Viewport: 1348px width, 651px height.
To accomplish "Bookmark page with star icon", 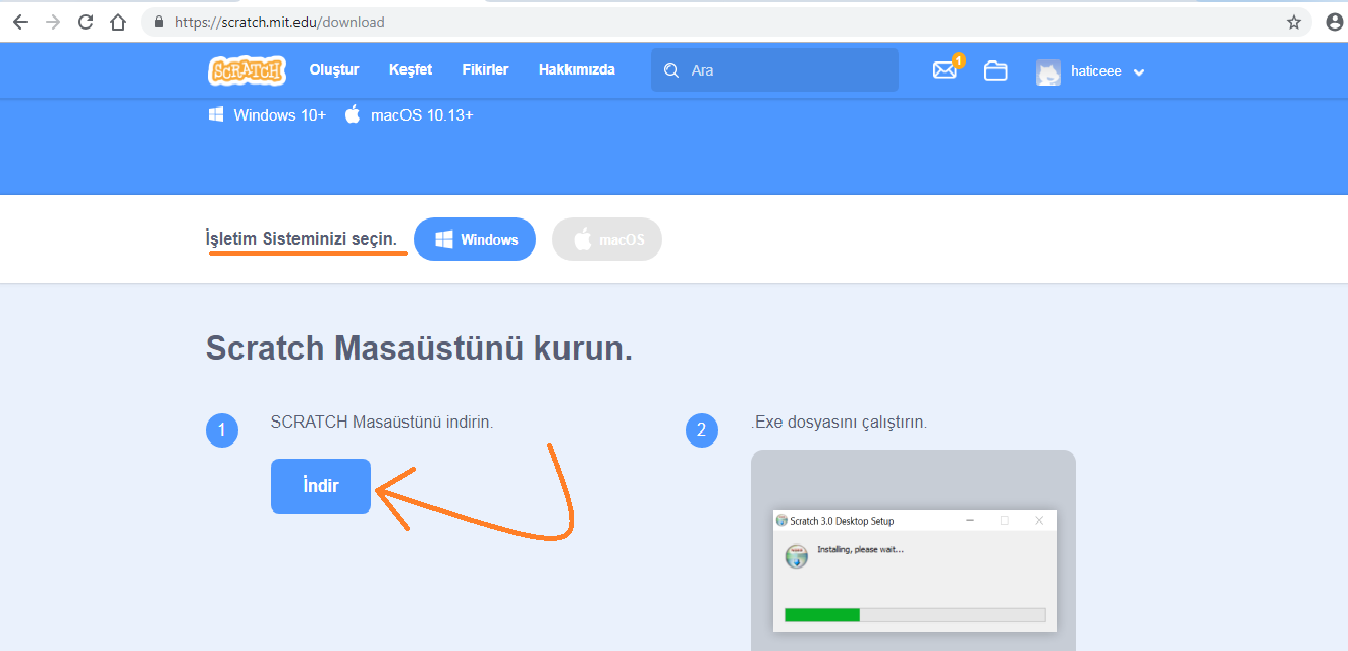I will tap(1294, 21).
